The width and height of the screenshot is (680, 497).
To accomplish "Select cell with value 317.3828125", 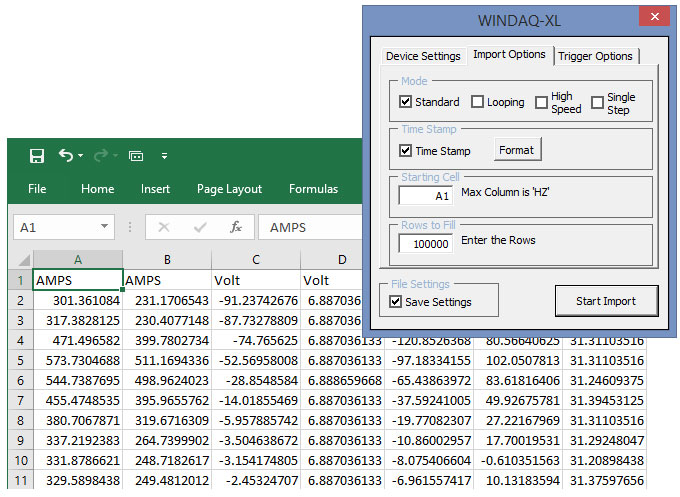I will (78, 320).
